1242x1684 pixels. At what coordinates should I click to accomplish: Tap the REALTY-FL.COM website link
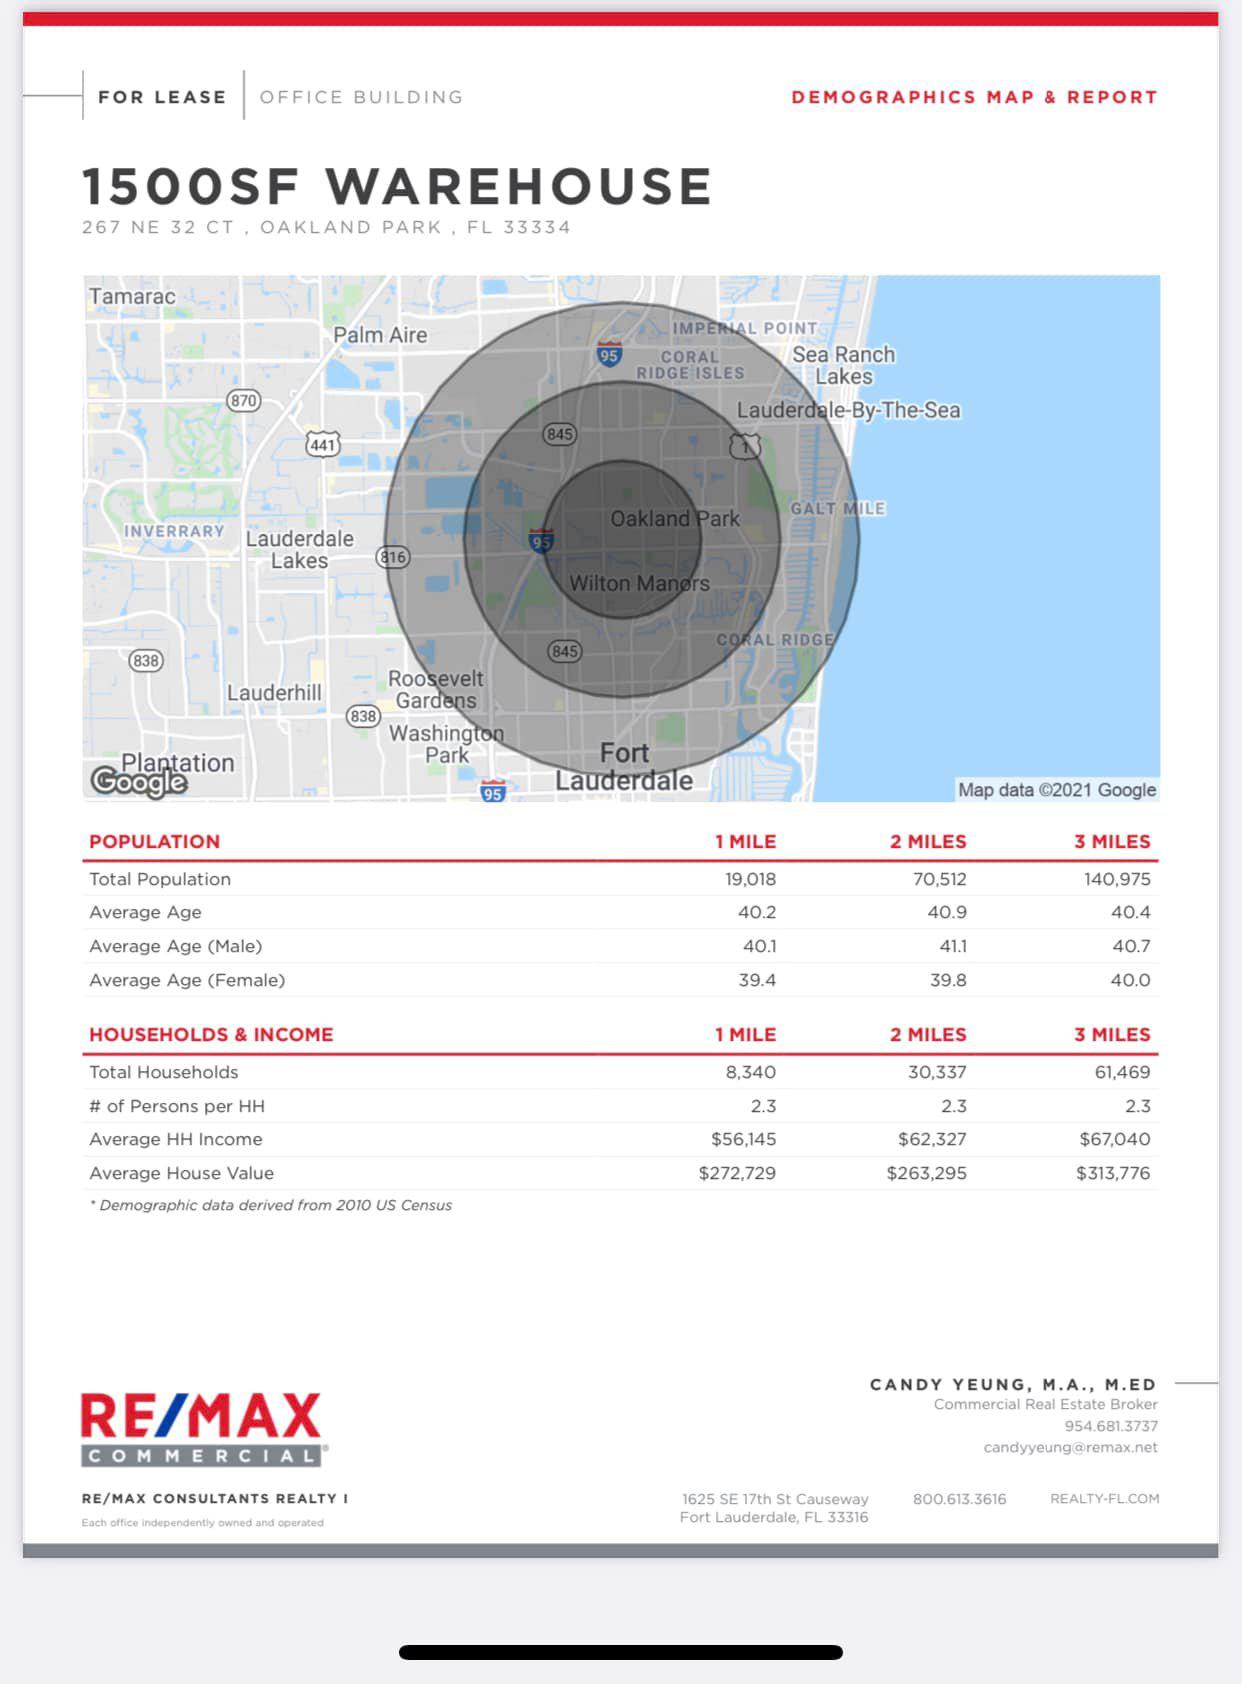click(x=1104, y=1498)
